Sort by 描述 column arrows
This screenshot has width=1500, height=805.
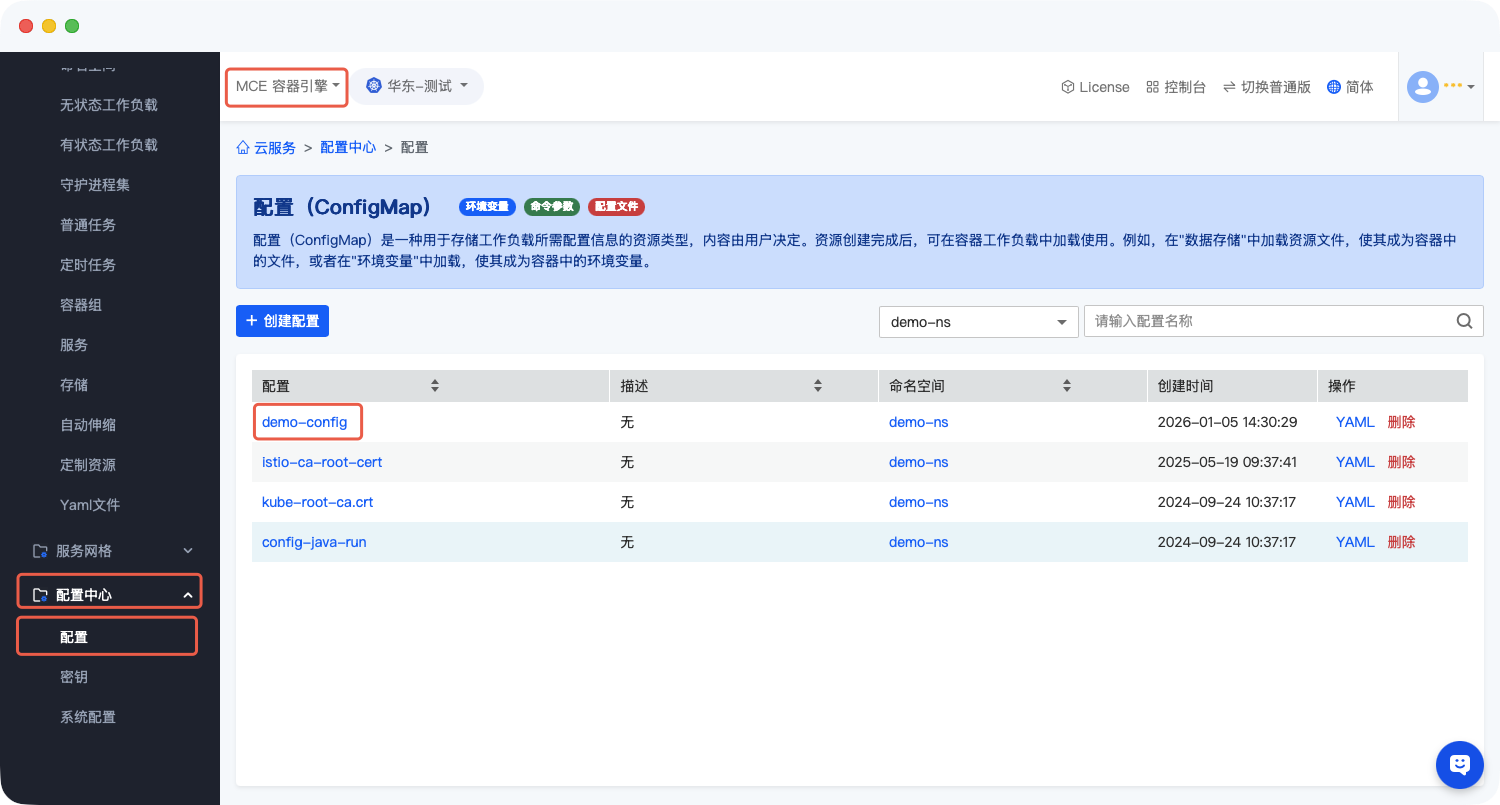pos(818,386)
